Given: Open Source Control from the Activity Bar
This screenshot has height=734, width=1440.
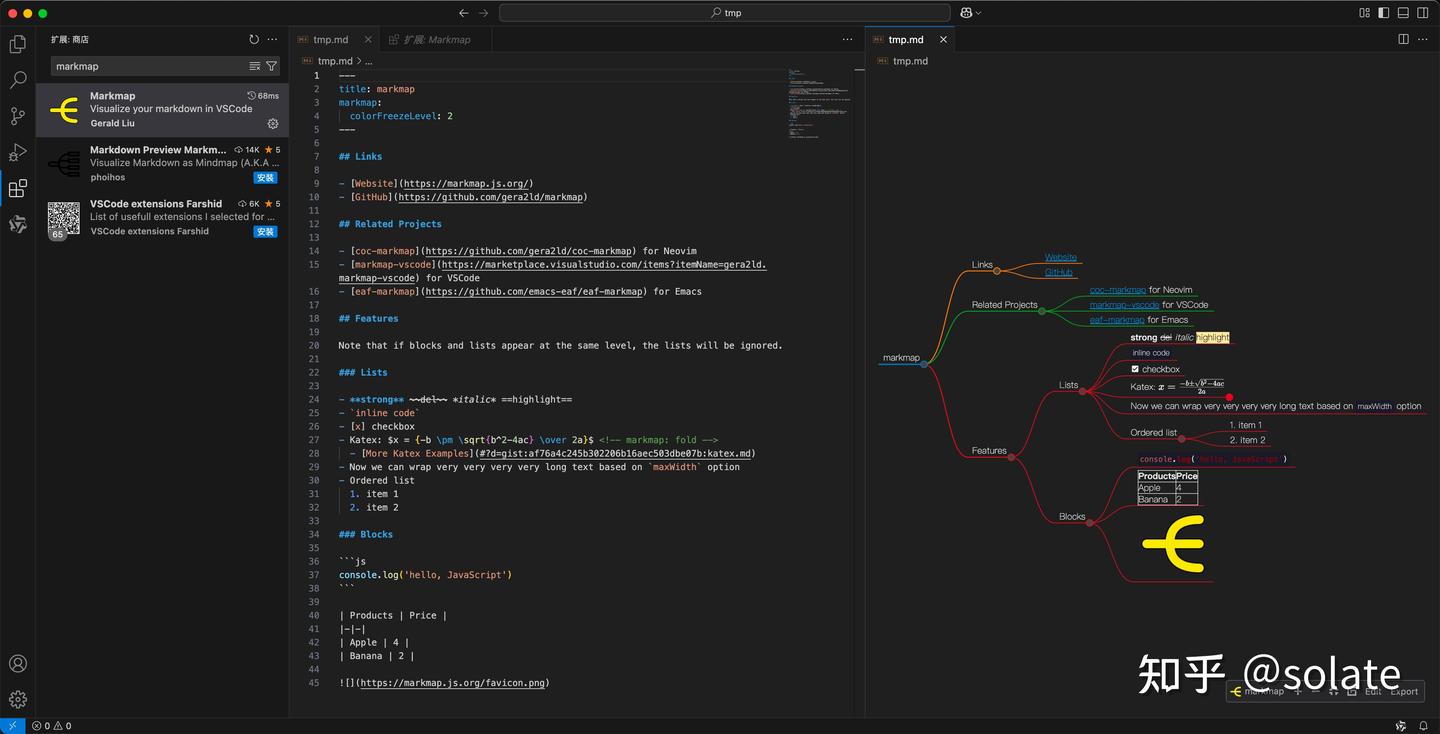Looking at the screenshot, I should (x=17, y=116).
